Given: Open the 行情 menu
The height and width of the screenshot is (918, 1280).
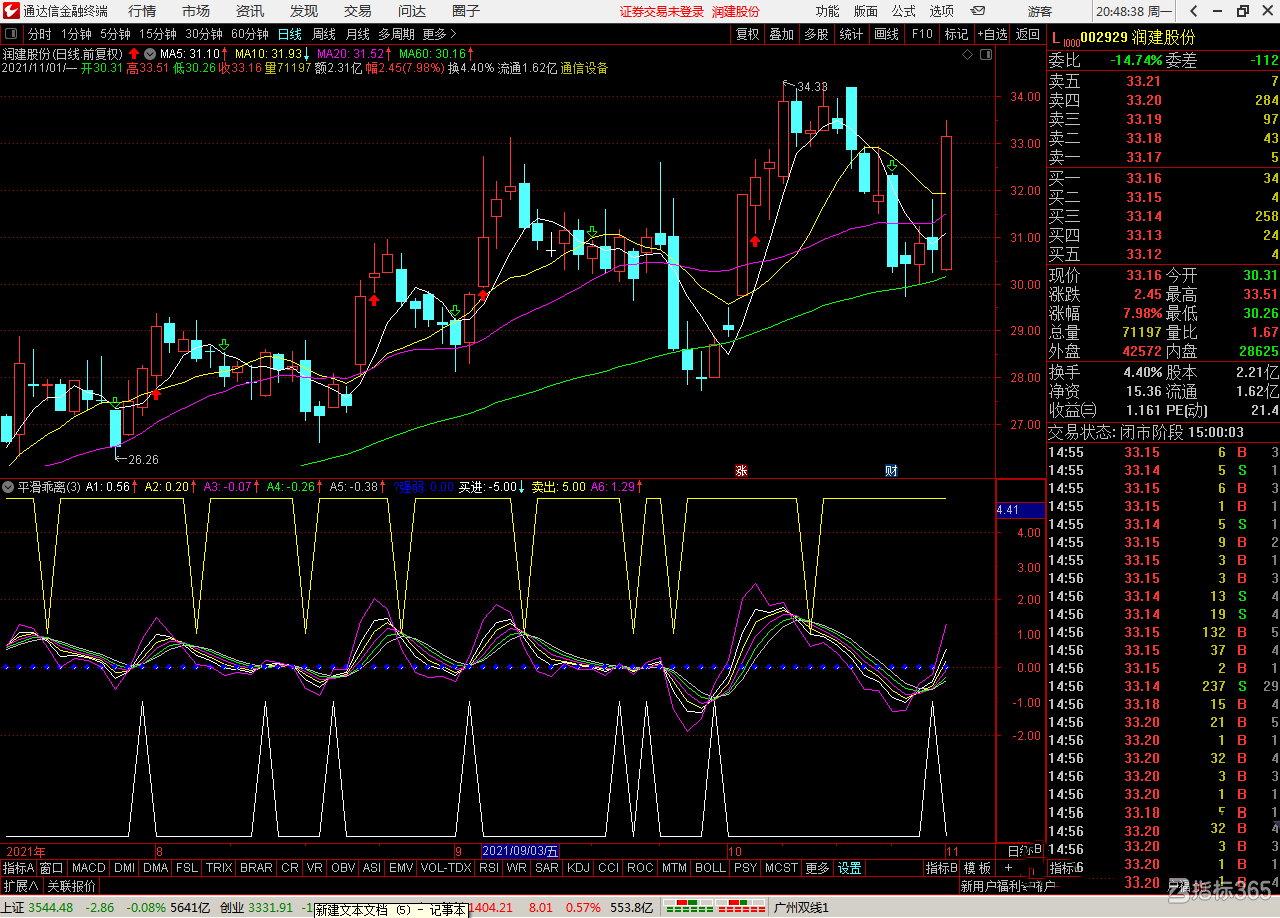Looking at the screenshot, I should click(x=142, y=11).
